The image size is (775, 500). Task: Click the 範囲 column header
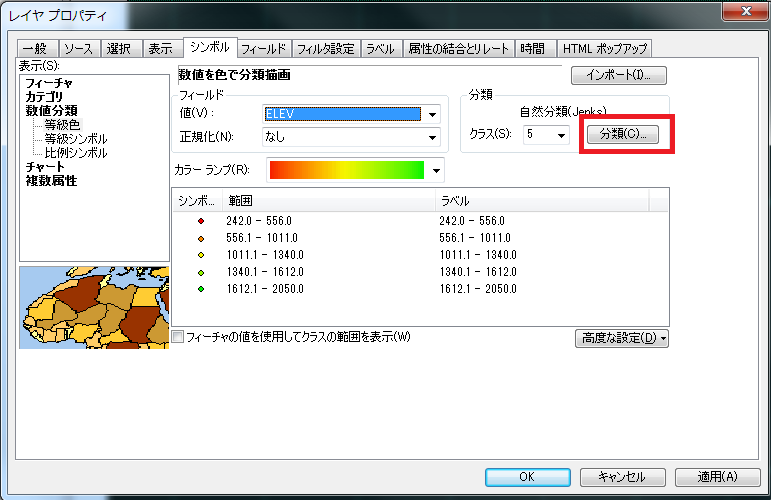coord(329,201)
